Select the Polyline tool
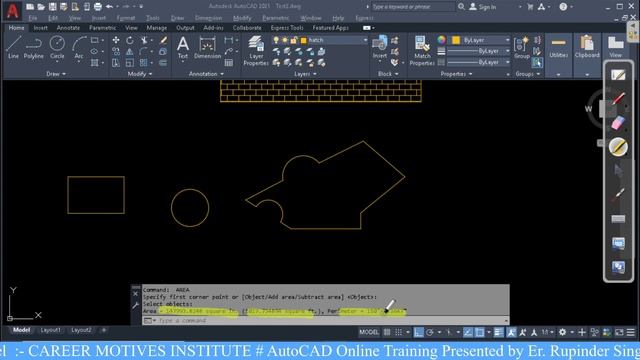This screenshot has width=640, height=360. [33, 47]
